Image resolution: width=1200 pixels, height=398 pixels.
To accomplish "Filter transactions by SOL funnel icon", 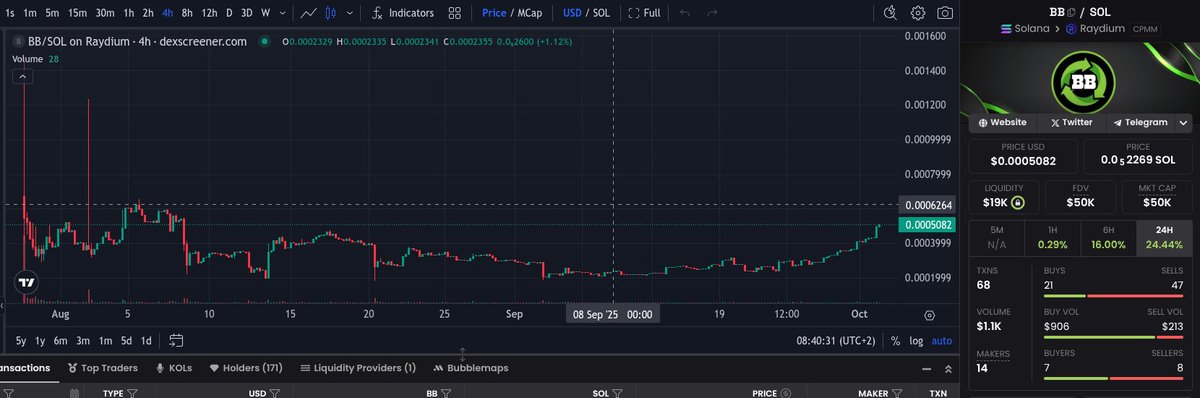I will (617, 393).
